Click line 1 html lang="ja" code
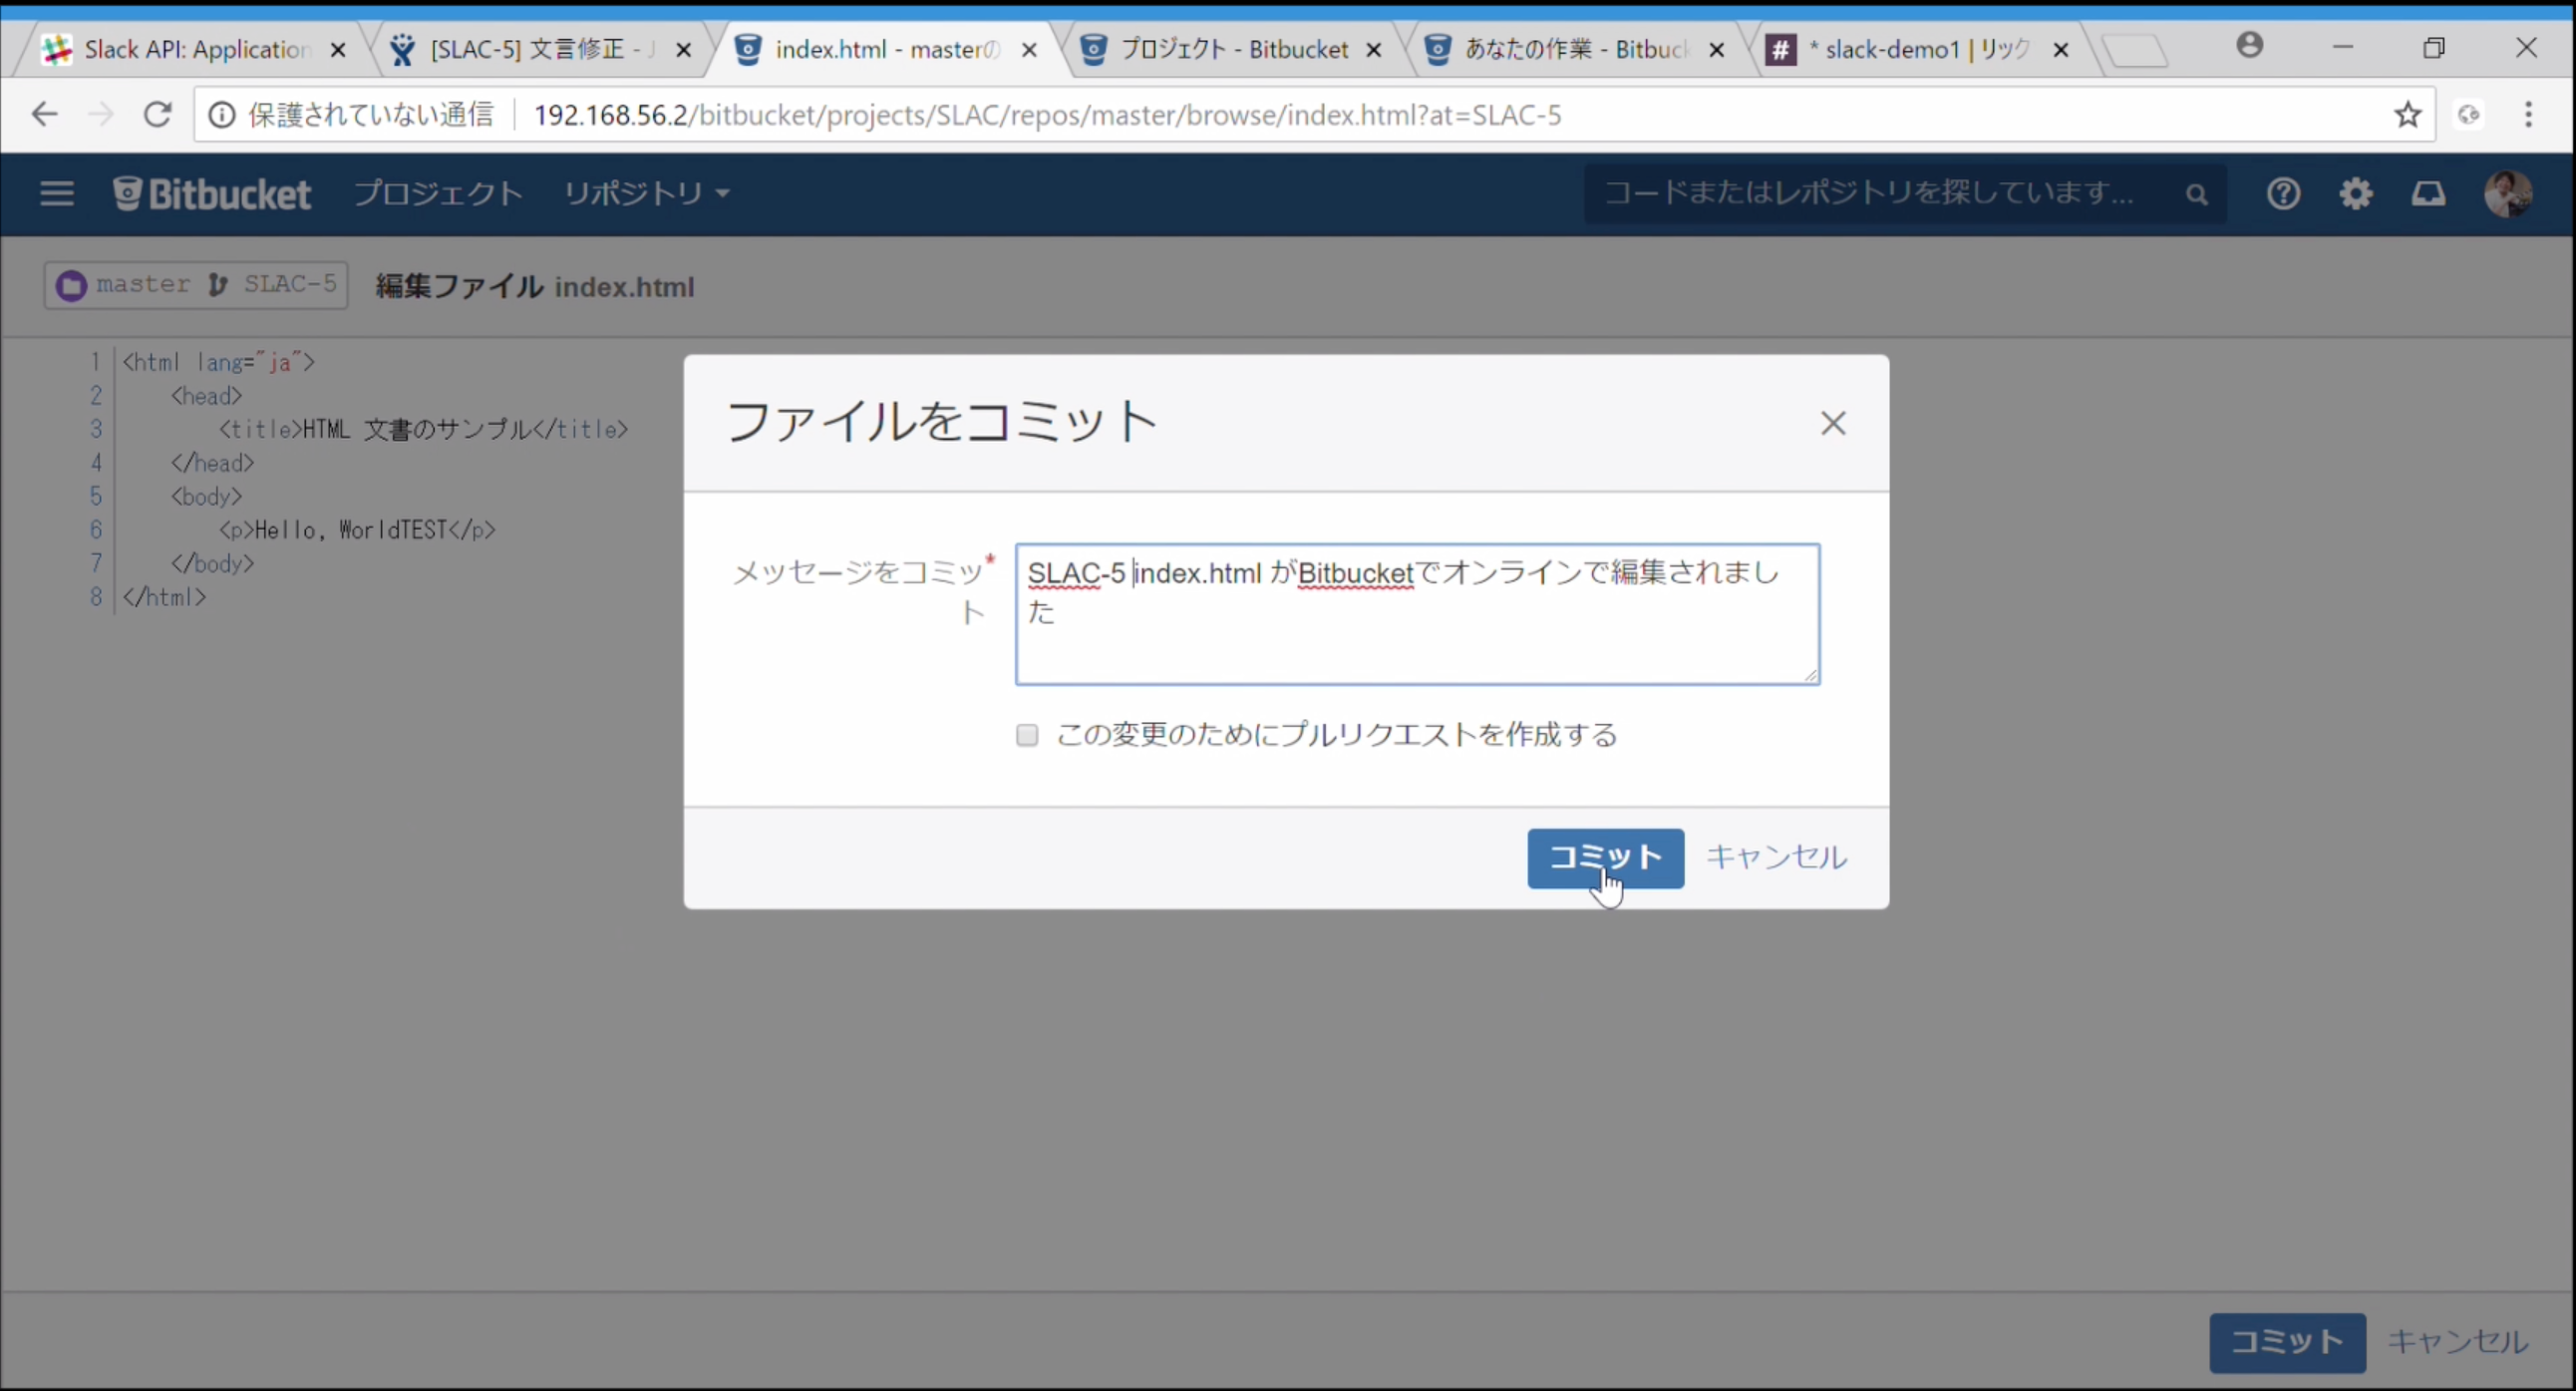 (219, 362)
